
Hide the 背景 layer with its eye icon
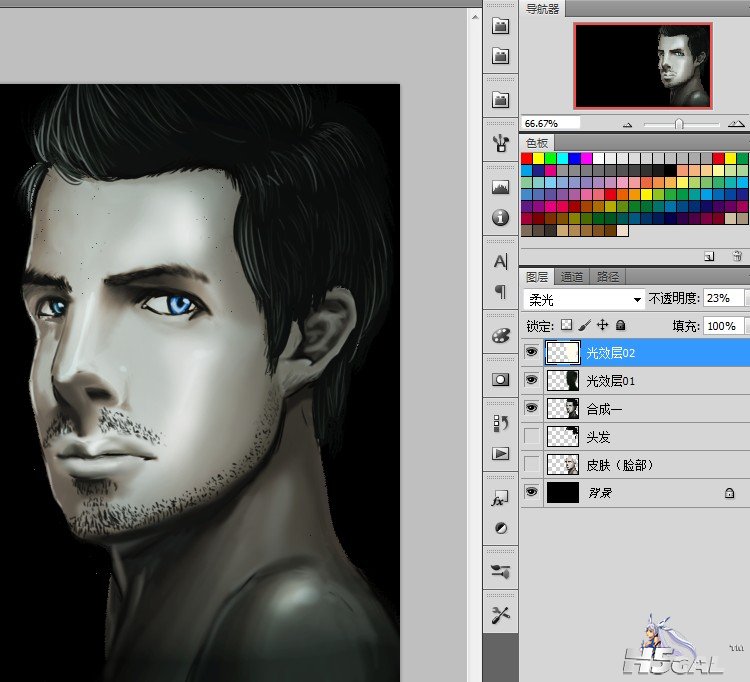pyautogui.click(x=531, y=491)
